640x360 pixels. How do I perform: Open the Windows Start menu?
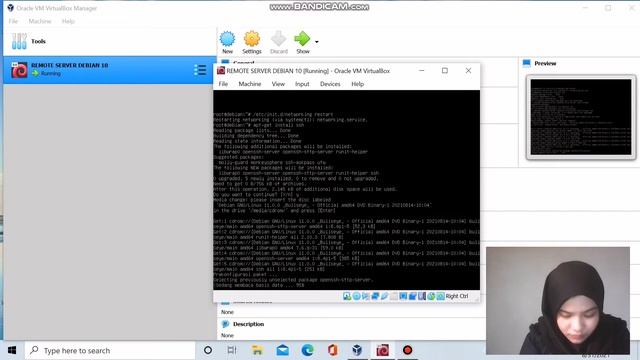click(12, 350)
